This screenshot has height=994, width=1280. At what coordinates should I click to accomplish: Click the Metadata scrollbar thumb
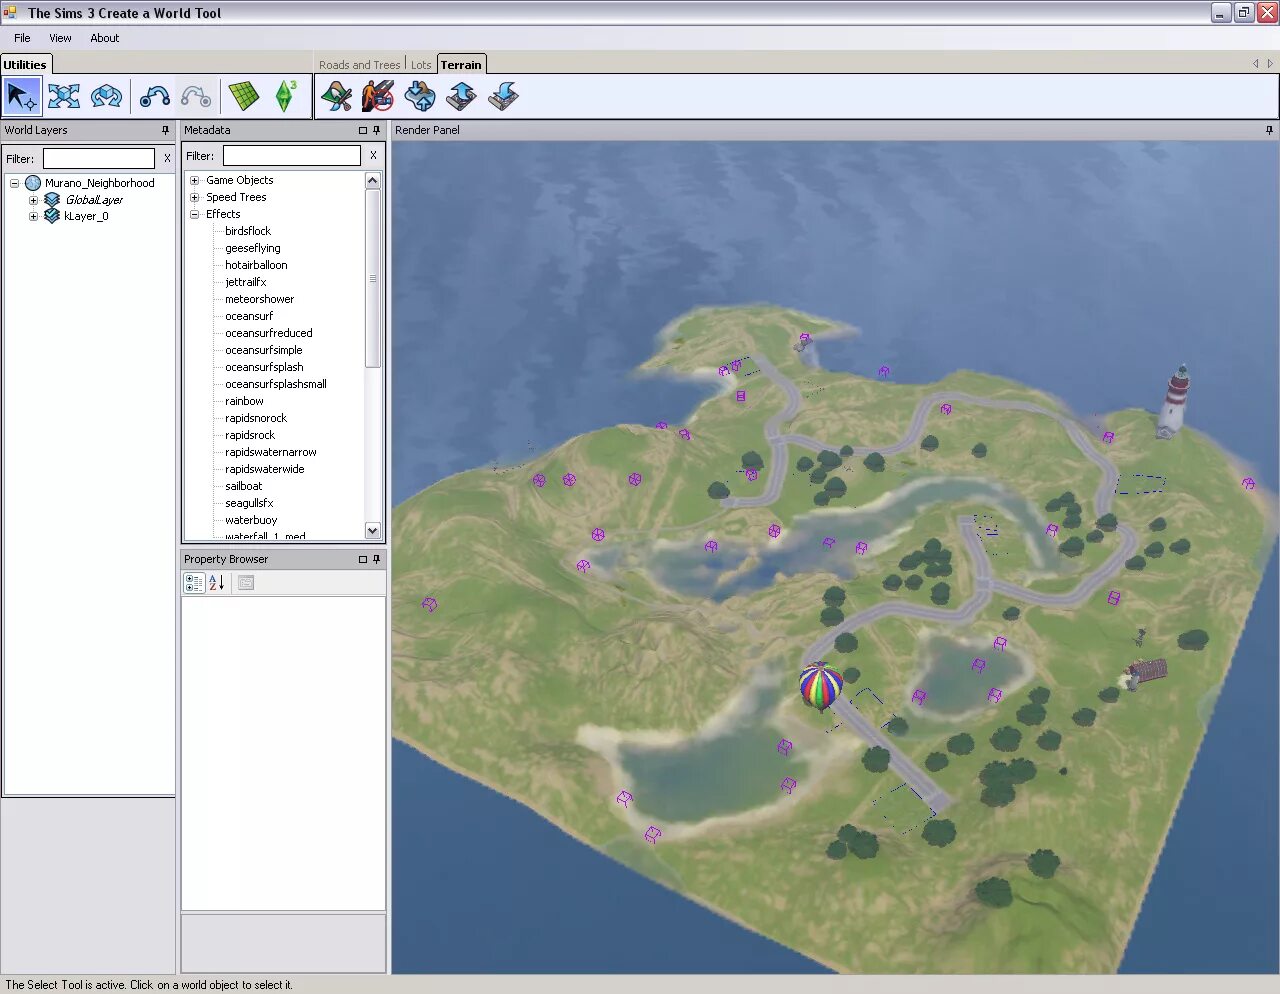373,278
